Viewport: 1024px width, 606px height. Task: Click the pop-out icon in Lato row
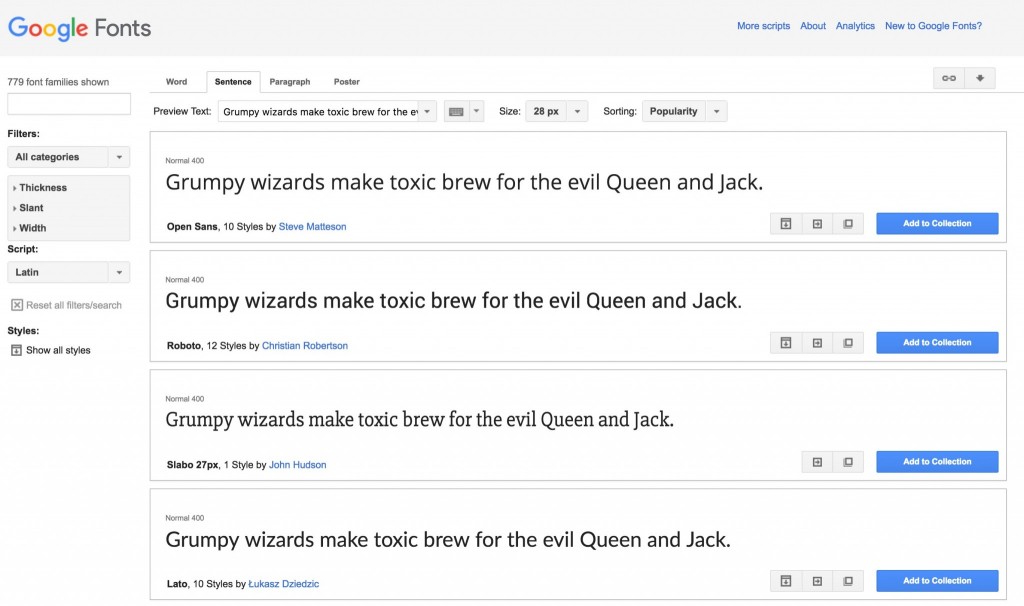(x=848, y=581)
